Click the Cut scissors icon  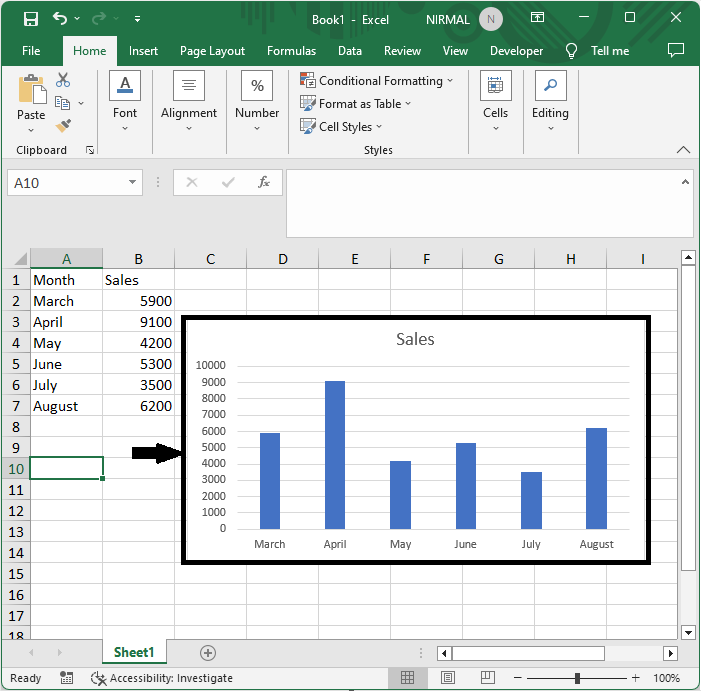pyautogui.click(x=63, y=80)
